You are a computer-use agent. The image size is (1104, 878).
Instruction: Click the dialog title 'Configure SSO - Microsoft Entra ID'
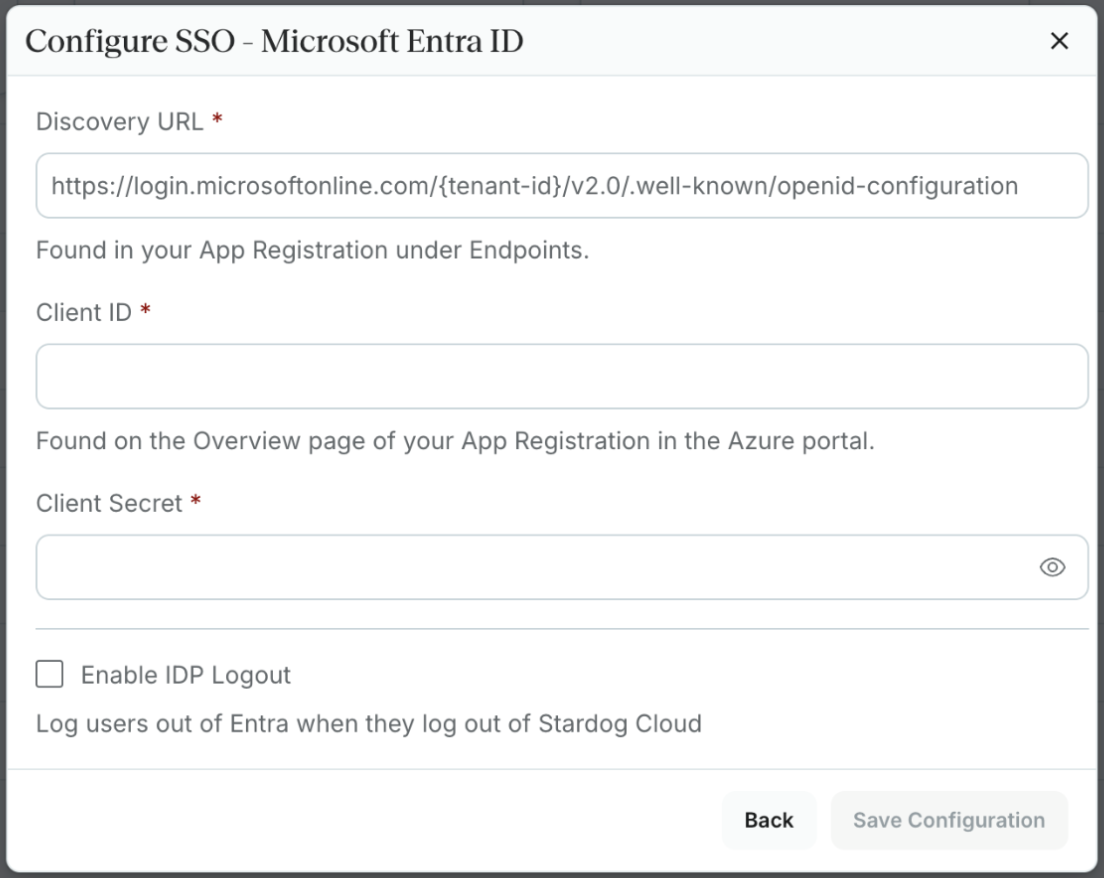point(275,42)
